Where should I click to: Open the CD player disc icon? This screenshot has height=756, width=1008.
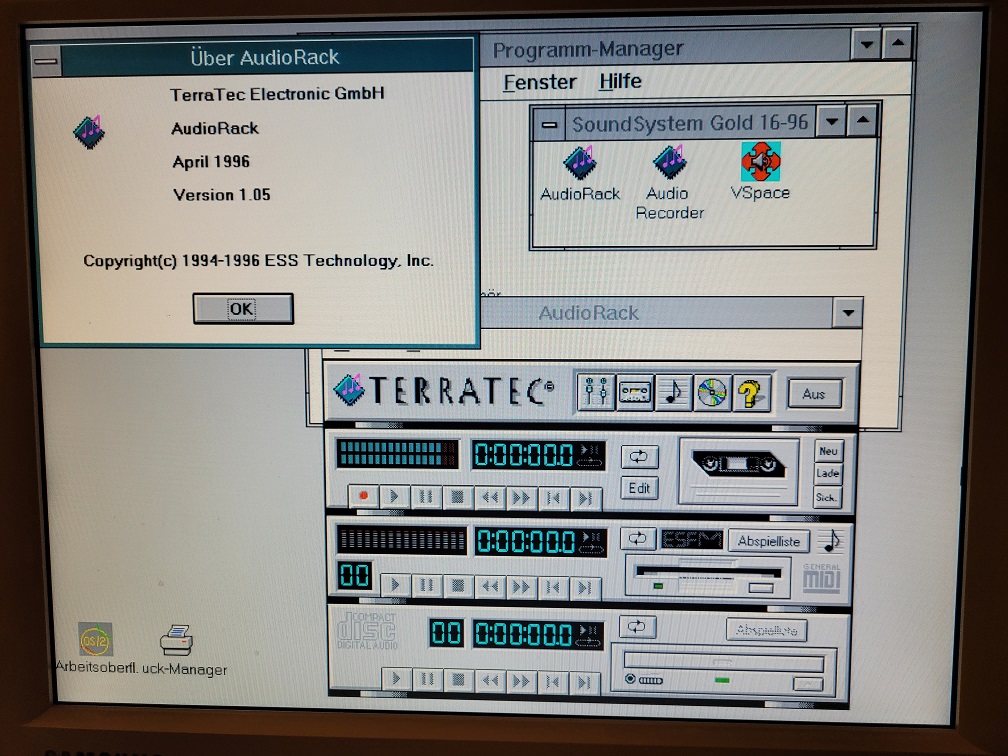point(712,392)
